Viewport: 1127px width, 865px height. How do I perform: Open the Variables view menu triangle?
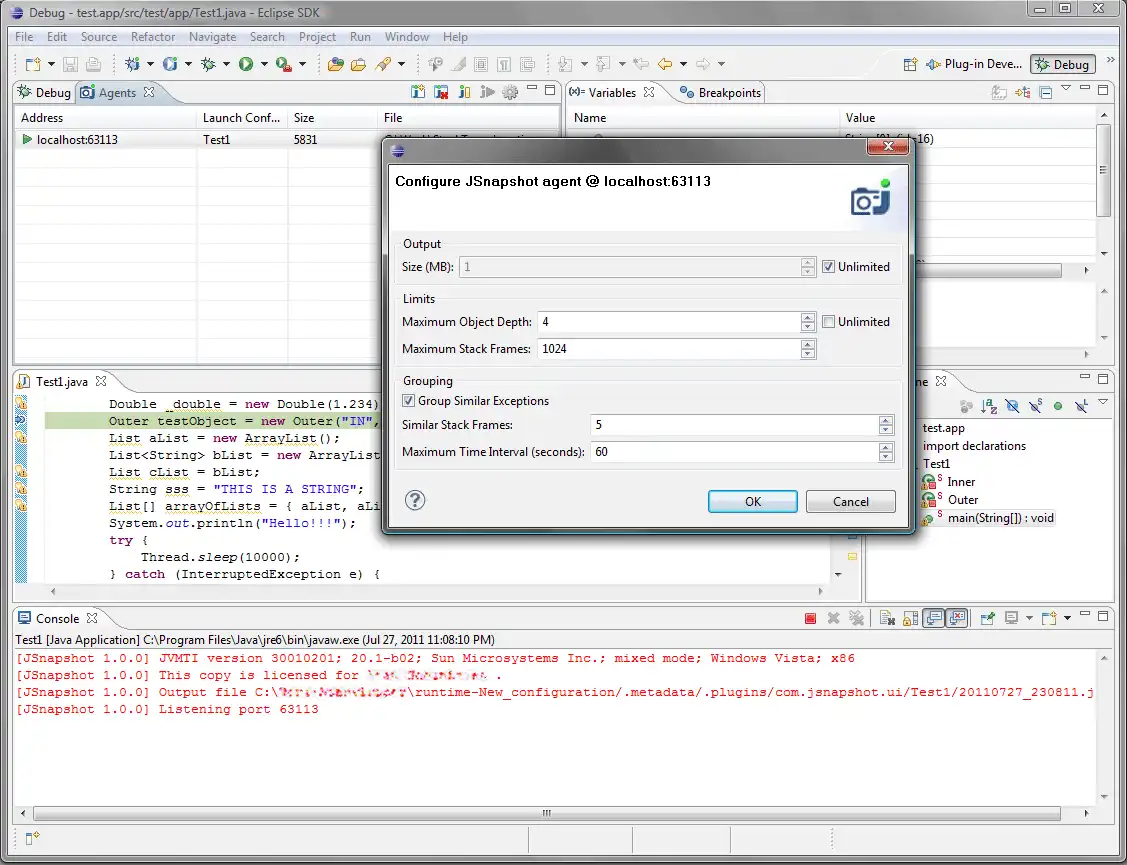(x=1066, y=88)
